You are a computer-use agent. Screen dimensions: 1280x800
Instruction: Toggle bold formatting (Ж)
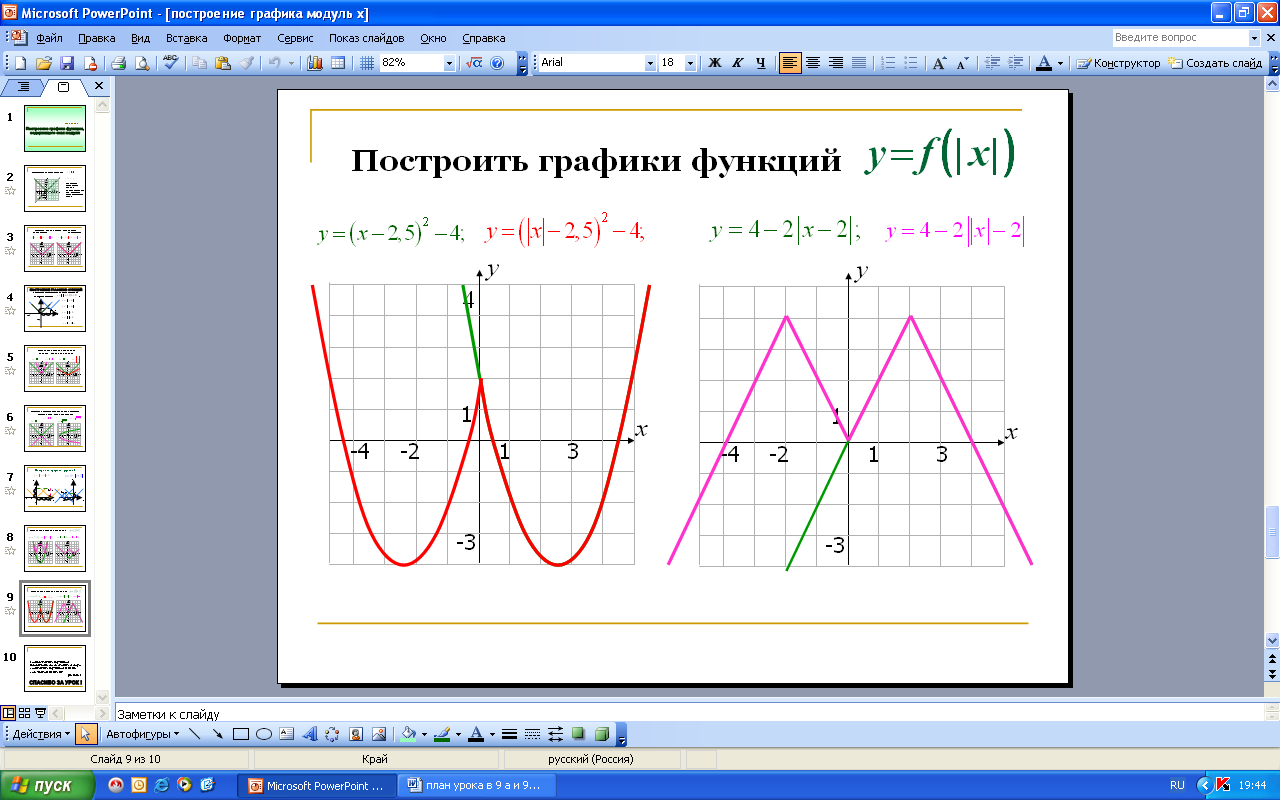coord(715,63)
